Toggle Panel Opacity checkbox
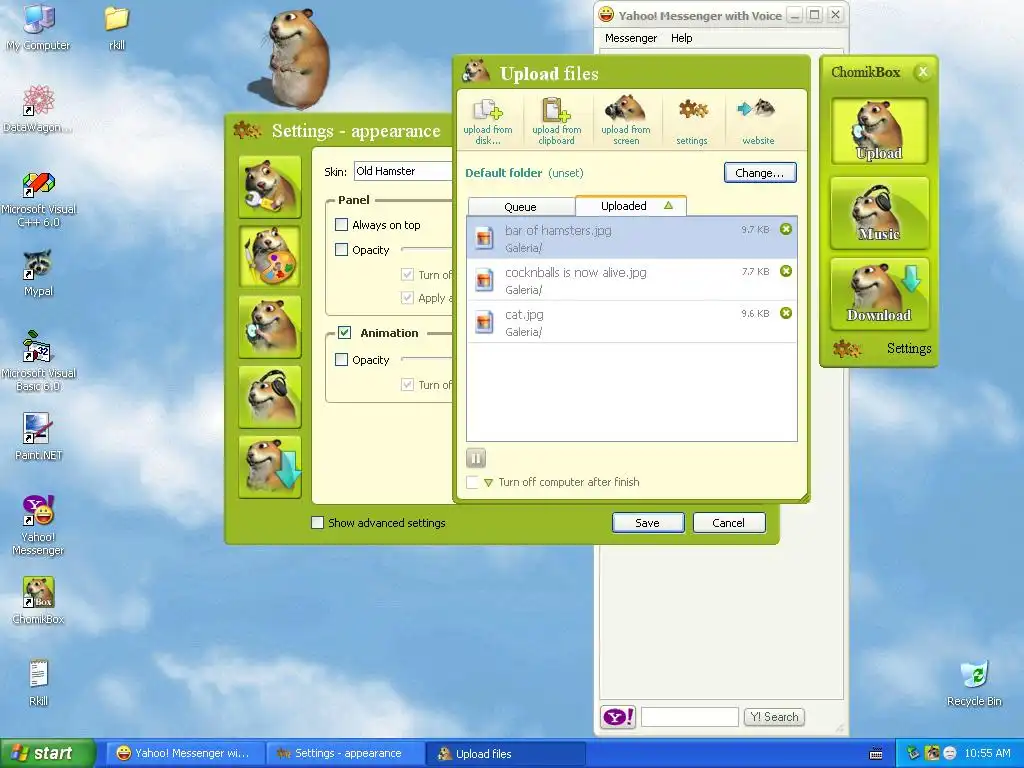 coord(342,249)
